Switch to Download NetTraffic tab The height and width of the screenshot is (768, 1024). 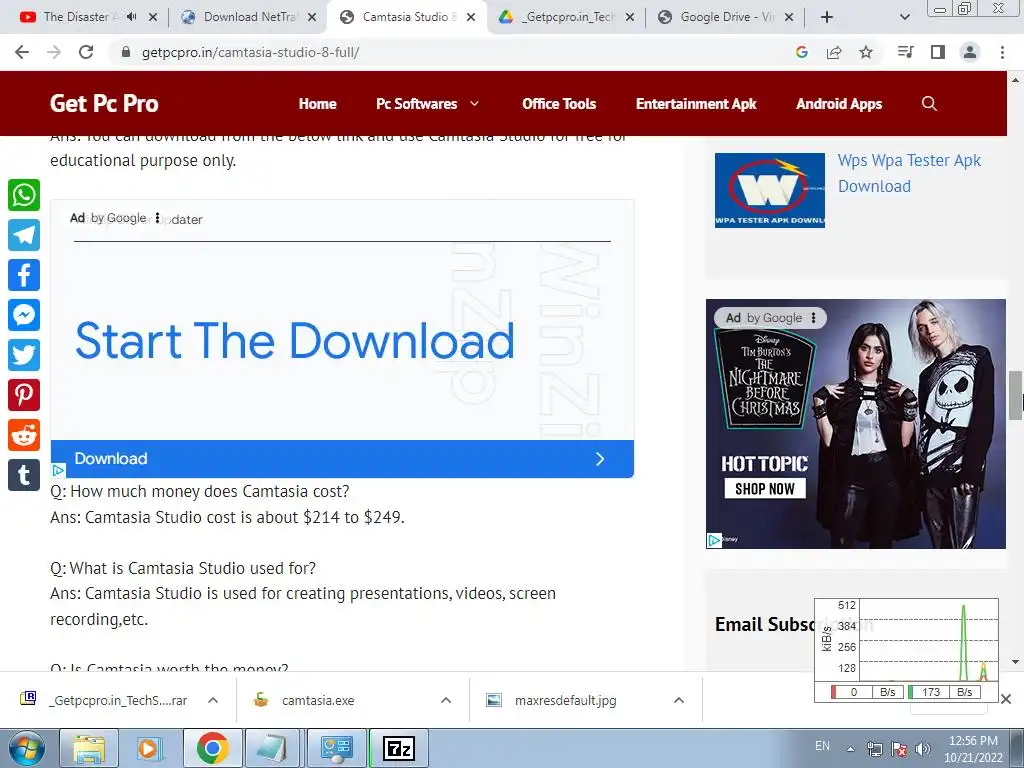[x=249, y=17]
